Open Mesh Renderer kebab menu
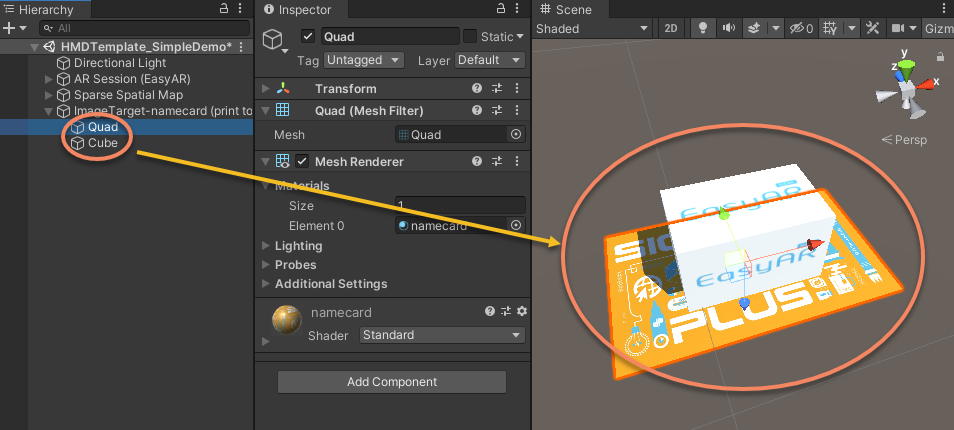This screenshot has width=954, height=430. pyautogui.click(x=517, y=162)
